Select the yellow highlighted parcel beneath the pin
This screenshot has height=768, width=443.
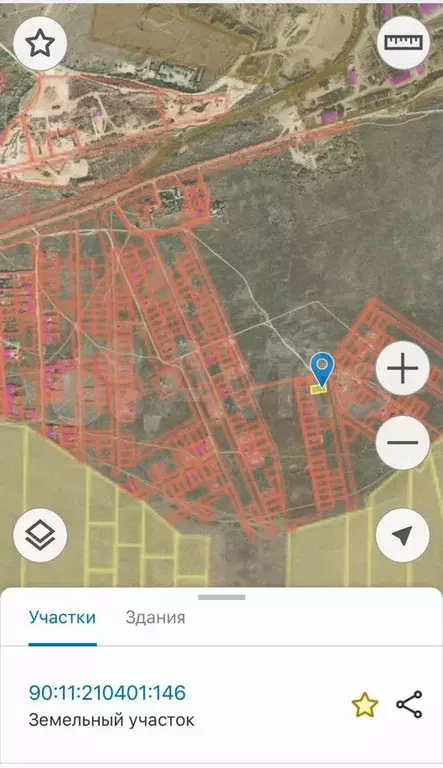coord(319,389)
